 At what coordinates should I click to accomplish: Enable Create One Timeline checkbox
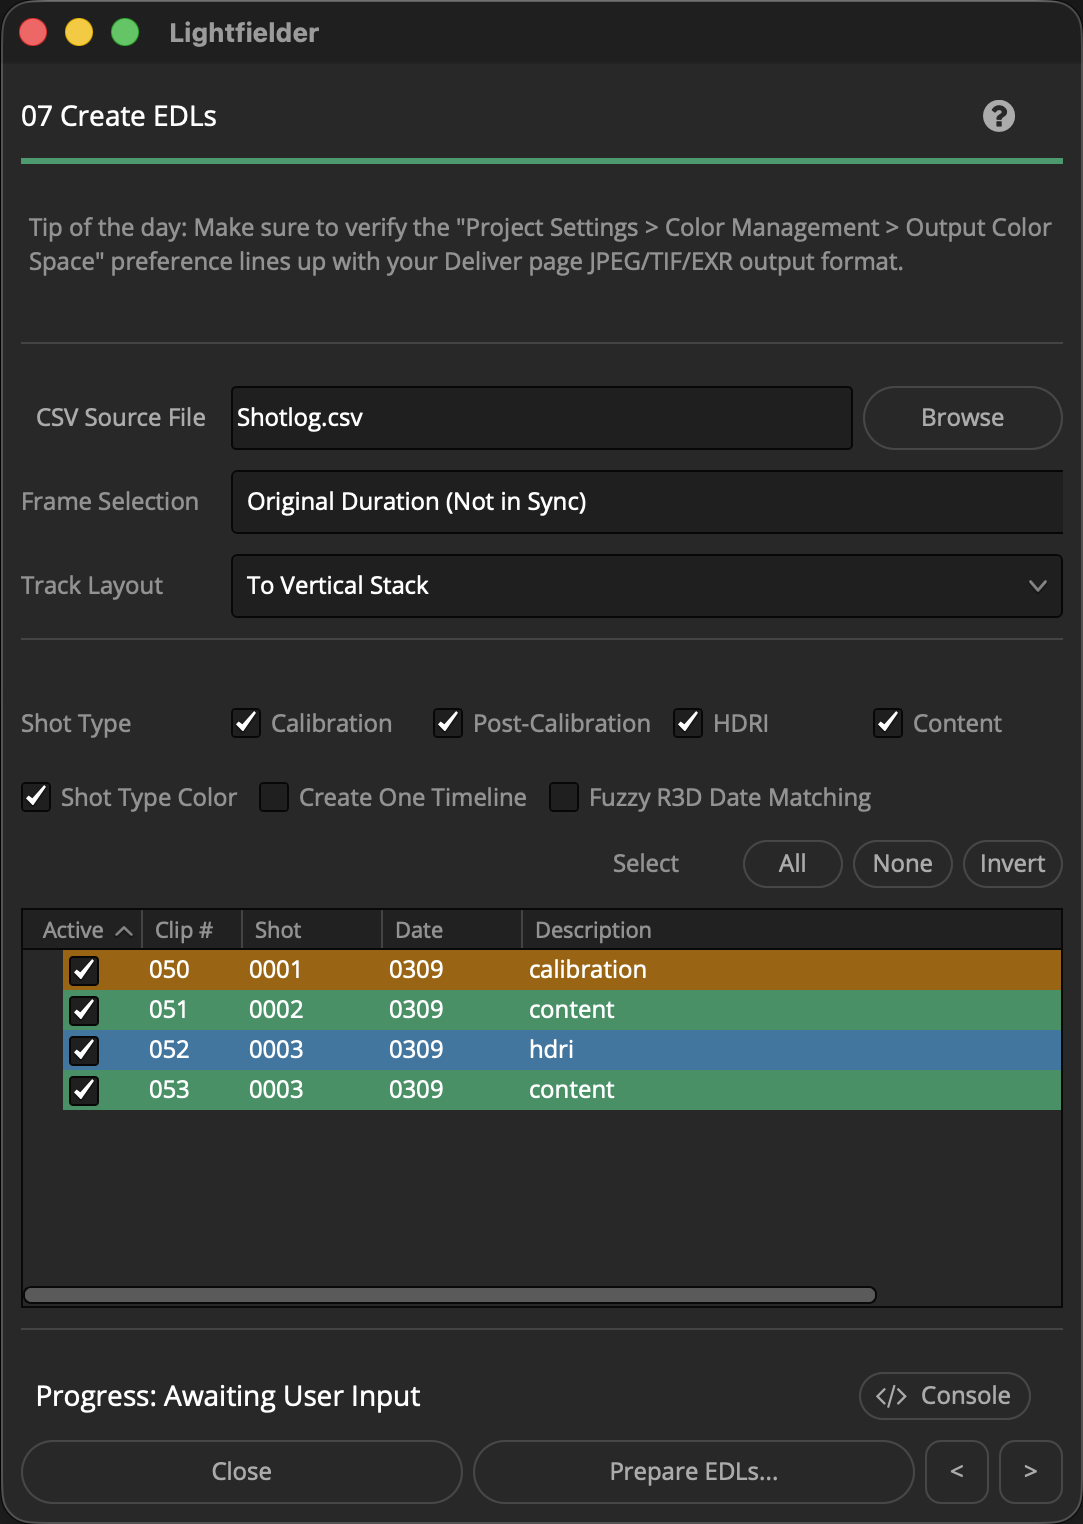274,797
